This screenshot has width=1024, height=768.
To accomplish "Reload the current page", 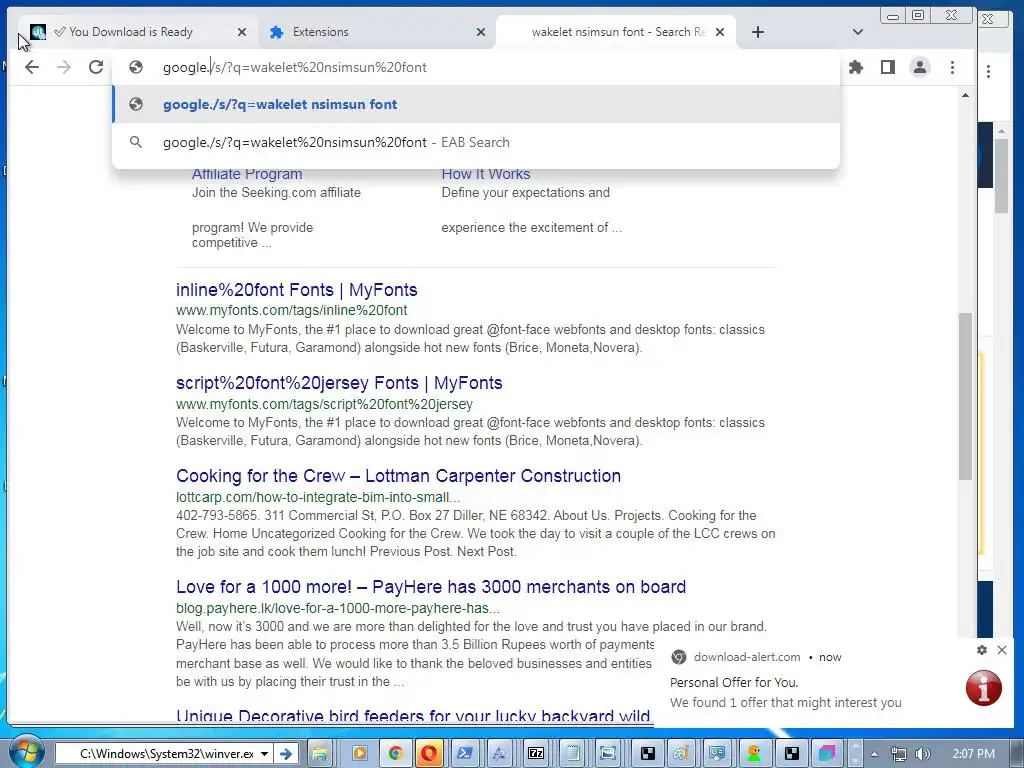I will click(x=96, y=67).
